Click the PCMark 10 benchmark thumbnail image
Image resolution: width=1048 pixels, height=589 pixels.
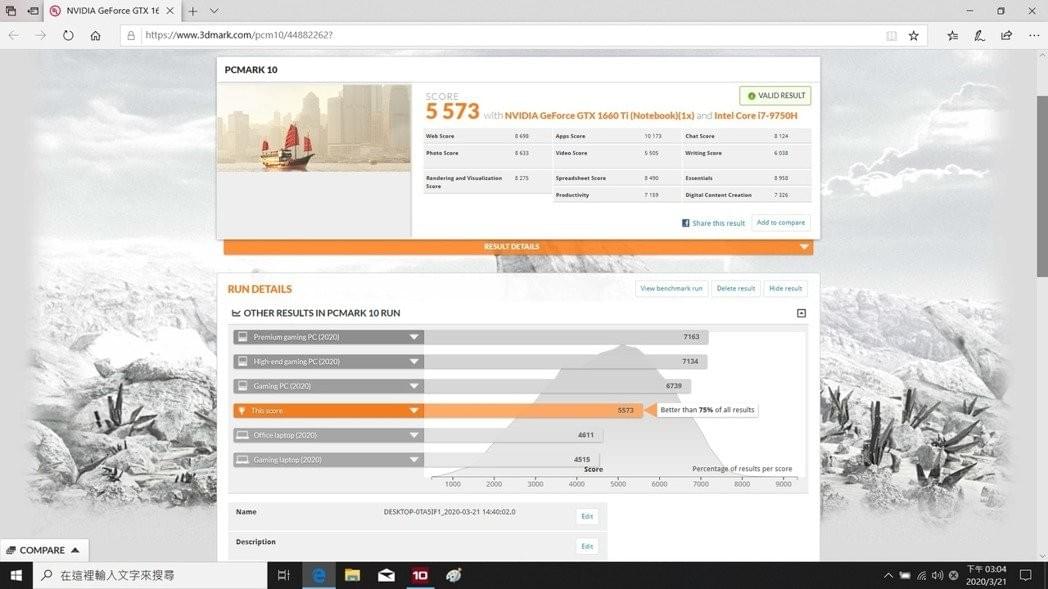pos(313,128)
